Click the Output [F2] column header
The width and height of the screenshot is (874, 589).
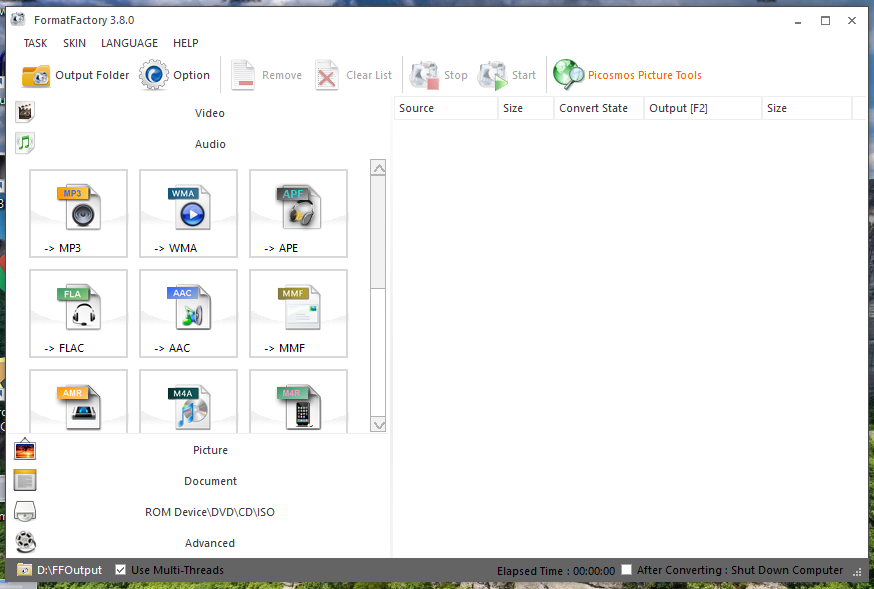702,108
